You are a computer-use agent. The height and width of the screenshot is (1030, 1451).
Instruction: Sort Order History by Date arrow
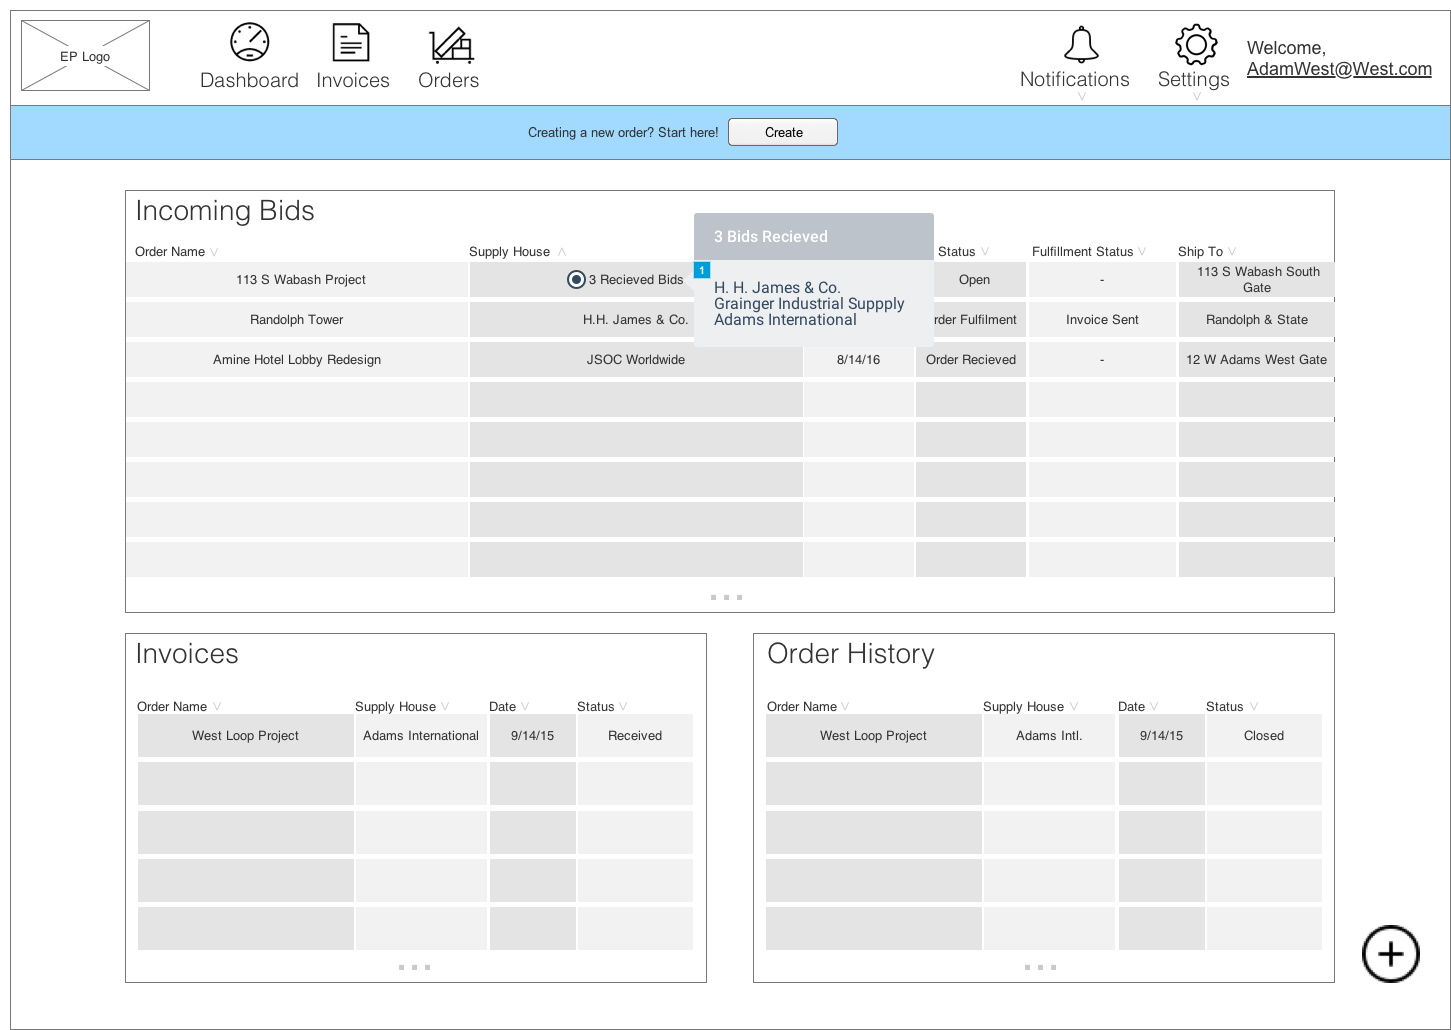(x=1154, y=707)
